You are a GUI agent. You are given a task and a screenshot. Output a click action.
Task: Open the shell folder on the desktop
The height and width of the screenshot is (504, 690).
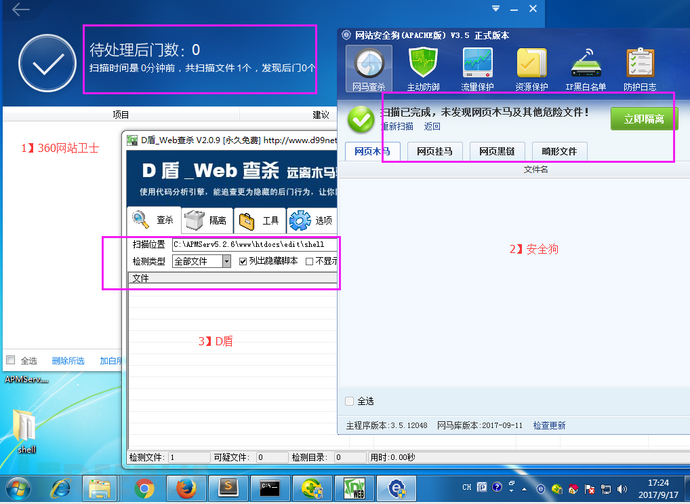click(26, 431)
